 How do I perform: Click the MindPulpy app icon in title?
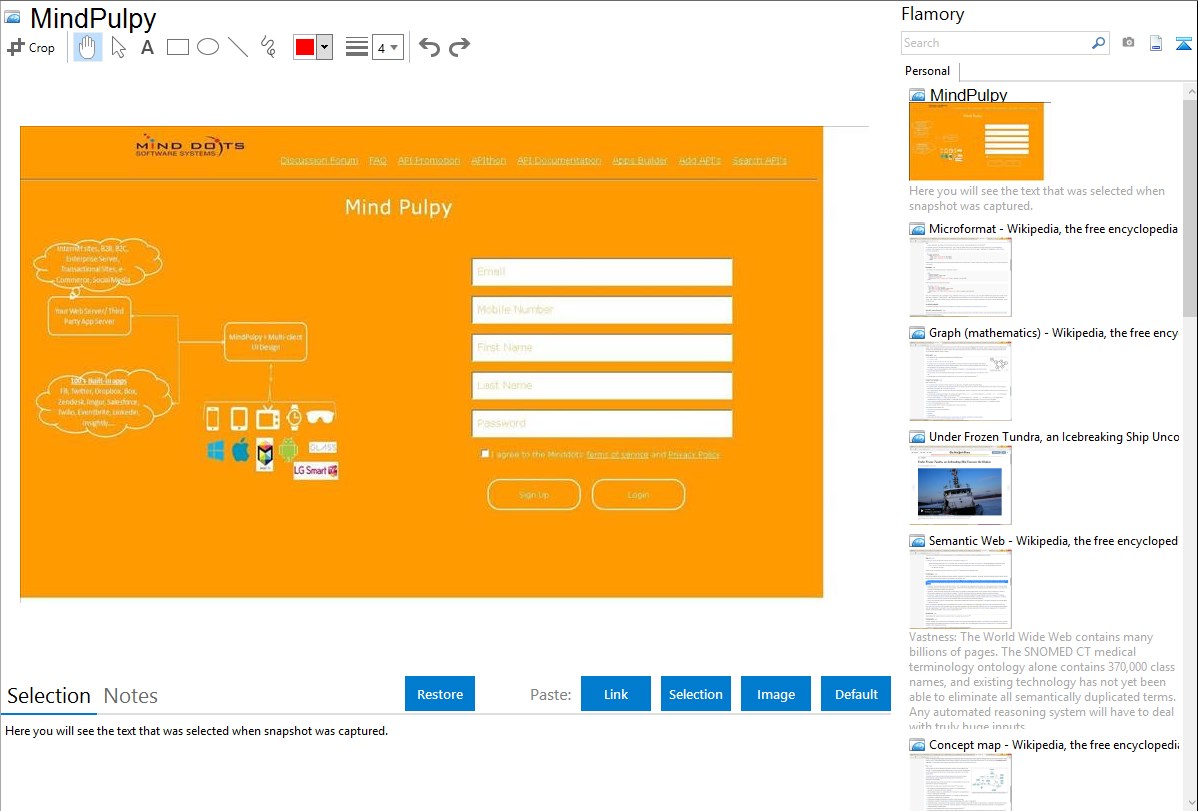(12, 17)
